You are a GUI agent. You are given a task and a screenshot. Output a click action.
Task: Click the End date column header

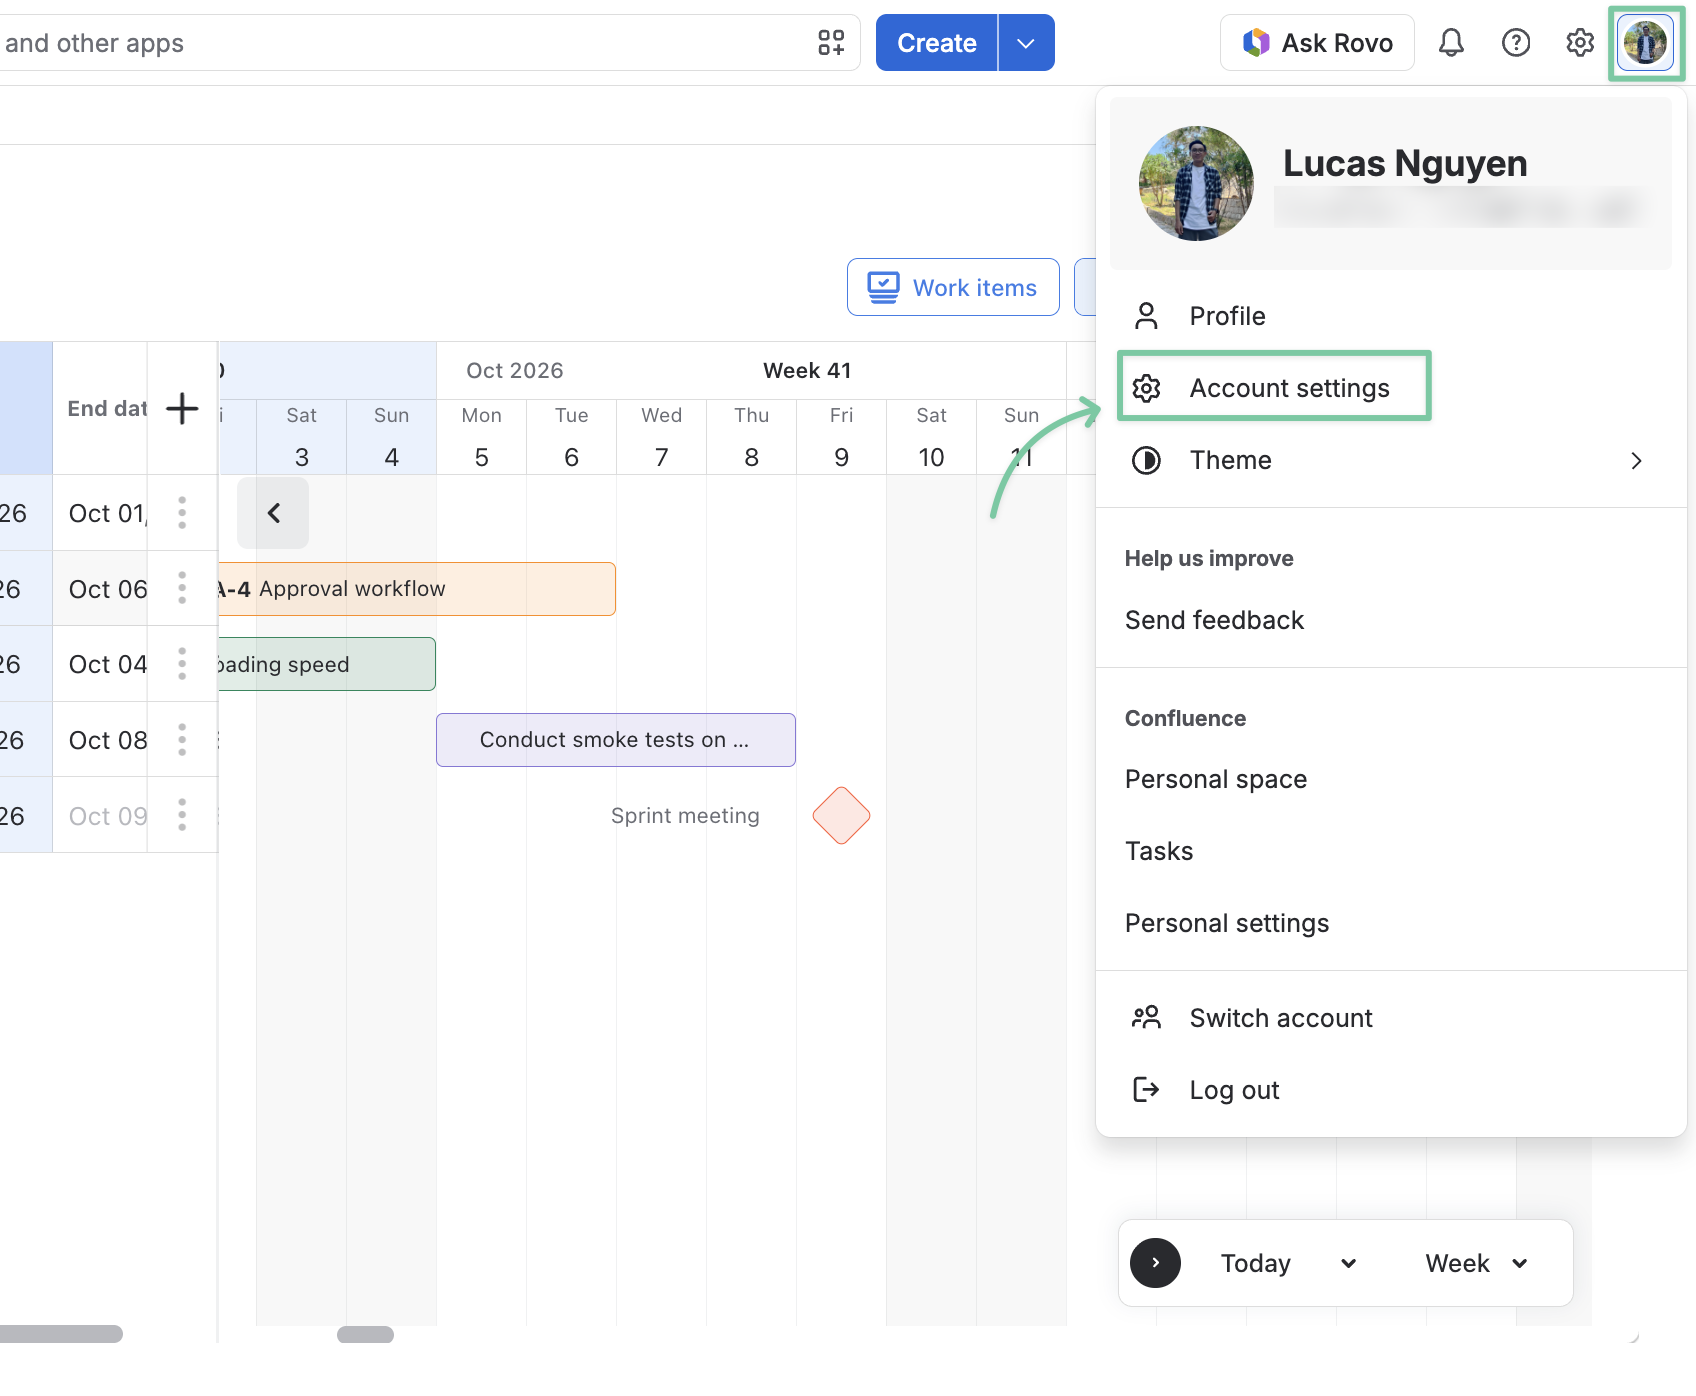100,408
